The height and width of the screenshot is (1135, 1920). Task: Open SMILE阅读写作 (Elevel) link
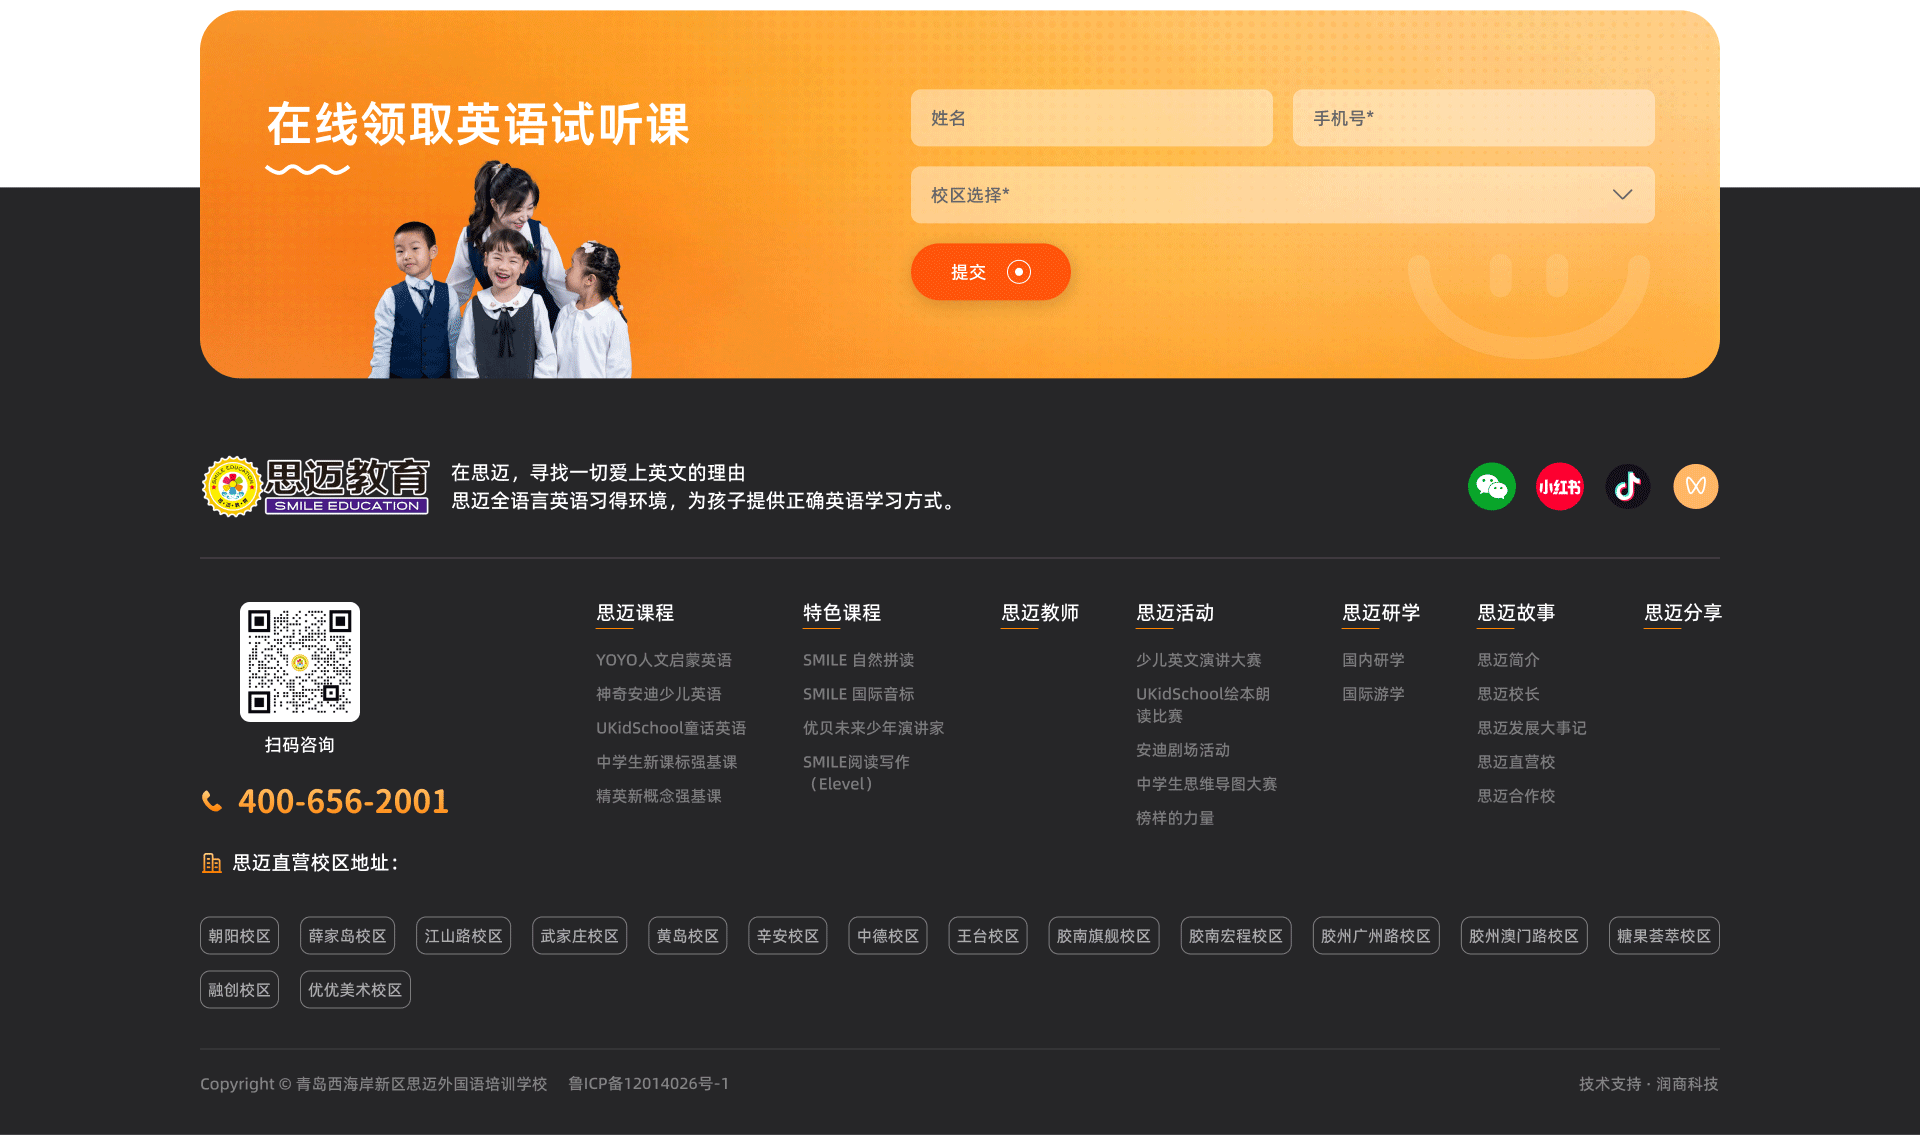tap(856, 773)
